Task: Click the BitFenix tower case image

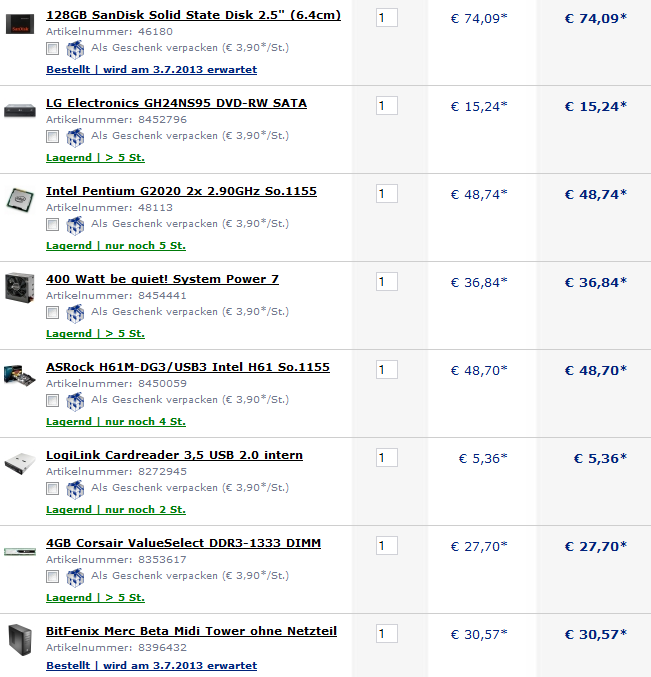Action: pos(20,640)
